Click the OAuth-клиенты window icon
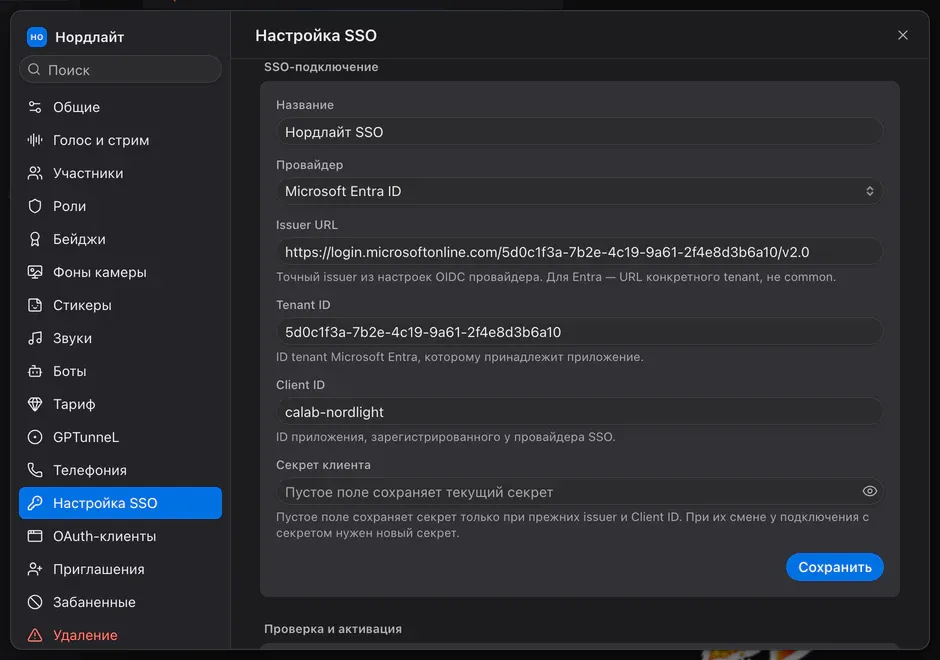940x660 pixels. coord(35,536)
